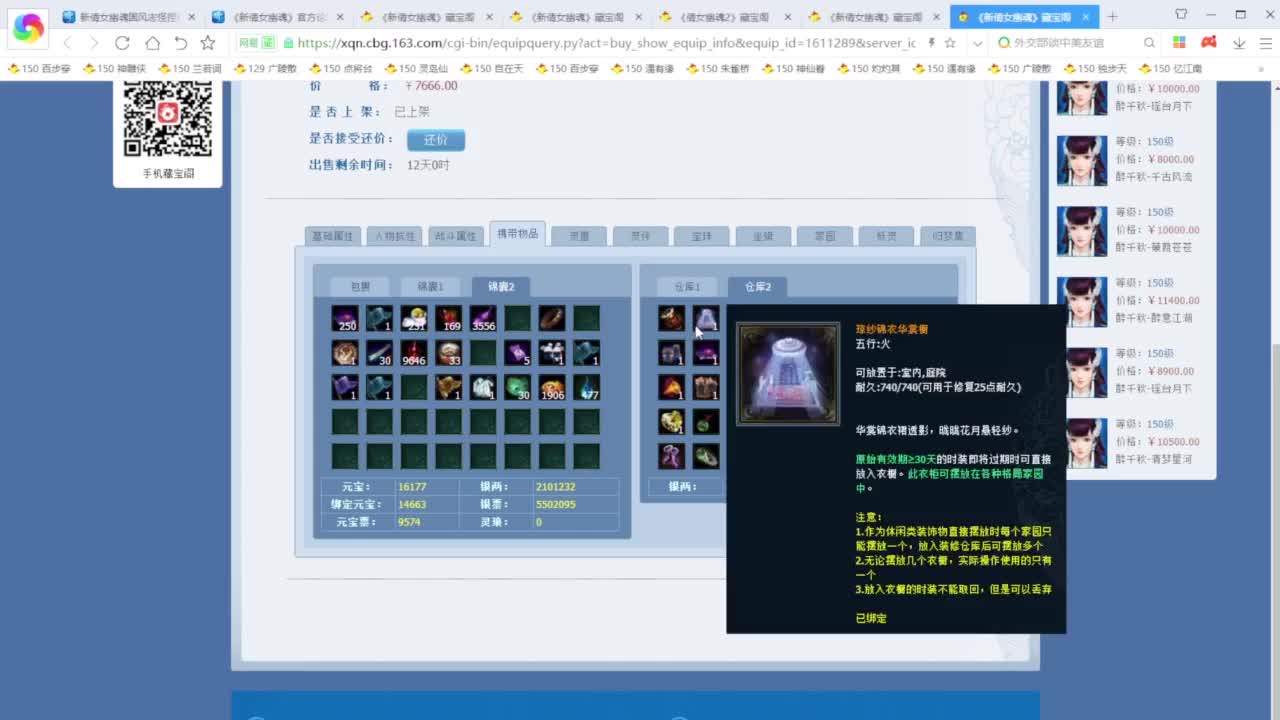Open the 150 兰若词 bookmark
Image resolution: width=1280 pixels, height=720 pixels.
[190, 68]
